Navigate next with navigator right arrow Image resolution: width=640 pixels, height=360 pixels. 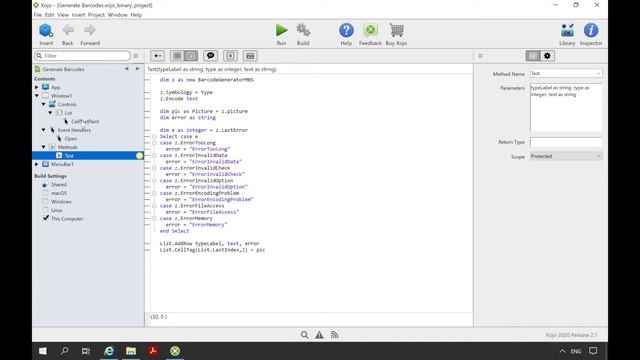coord(138,69)
